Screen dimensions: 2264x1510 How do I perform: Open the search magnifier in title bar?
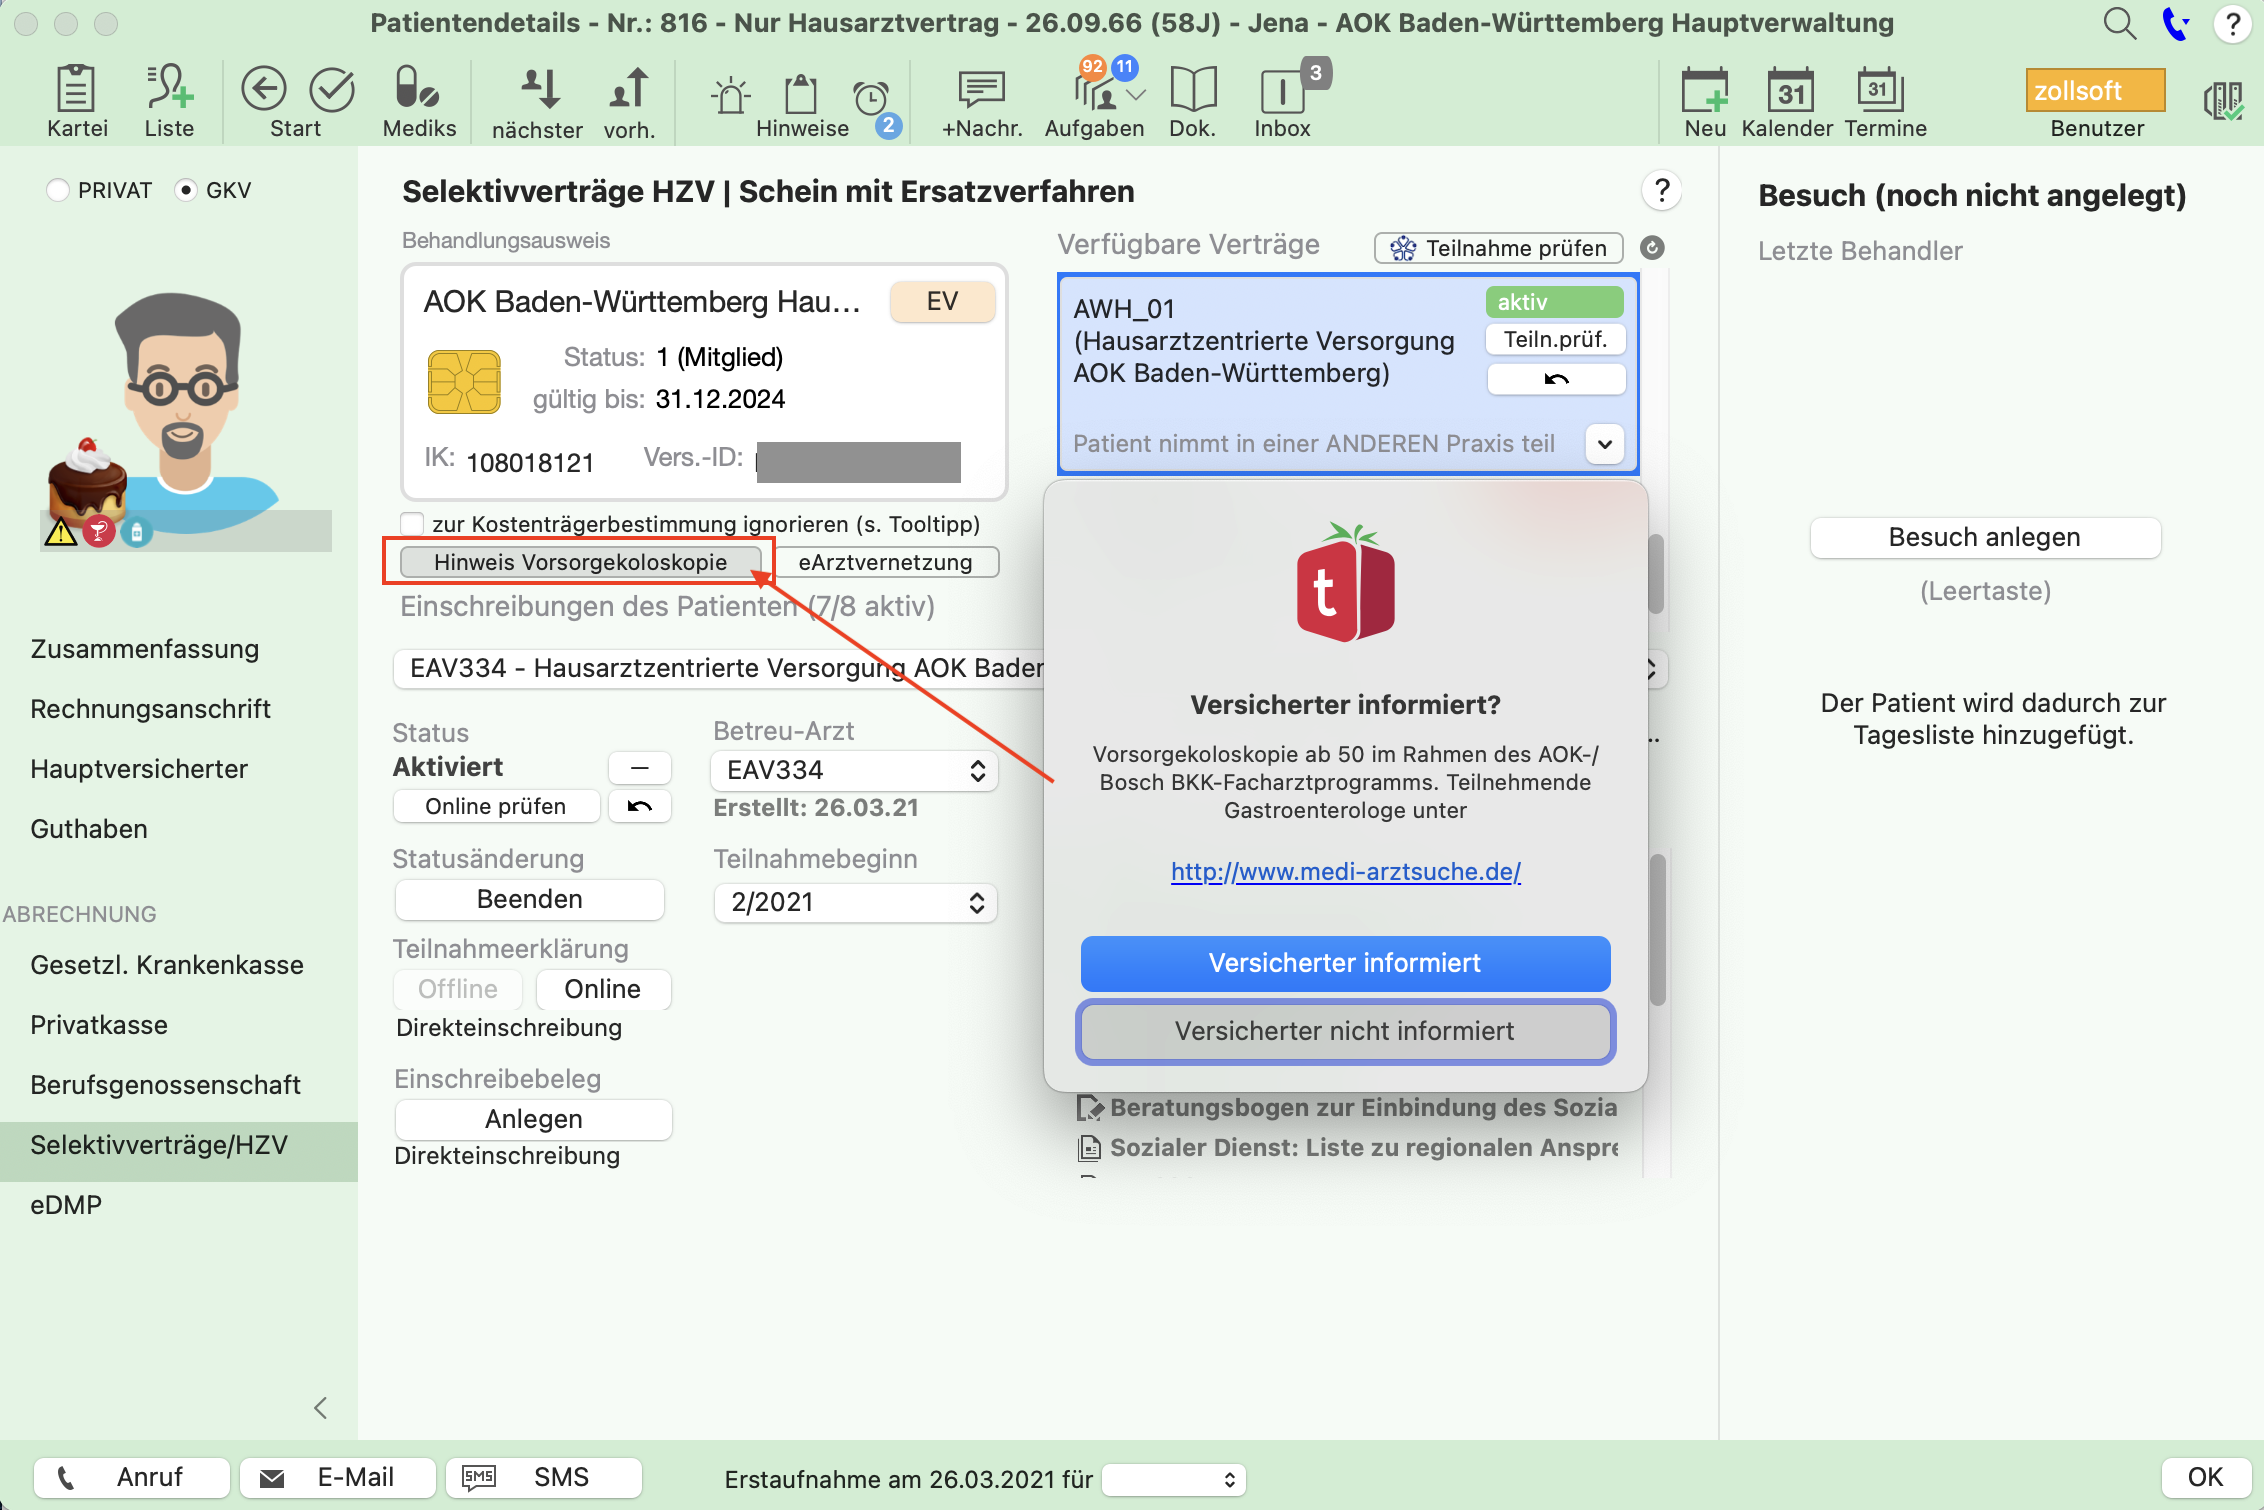click(x=2119, y=23)
